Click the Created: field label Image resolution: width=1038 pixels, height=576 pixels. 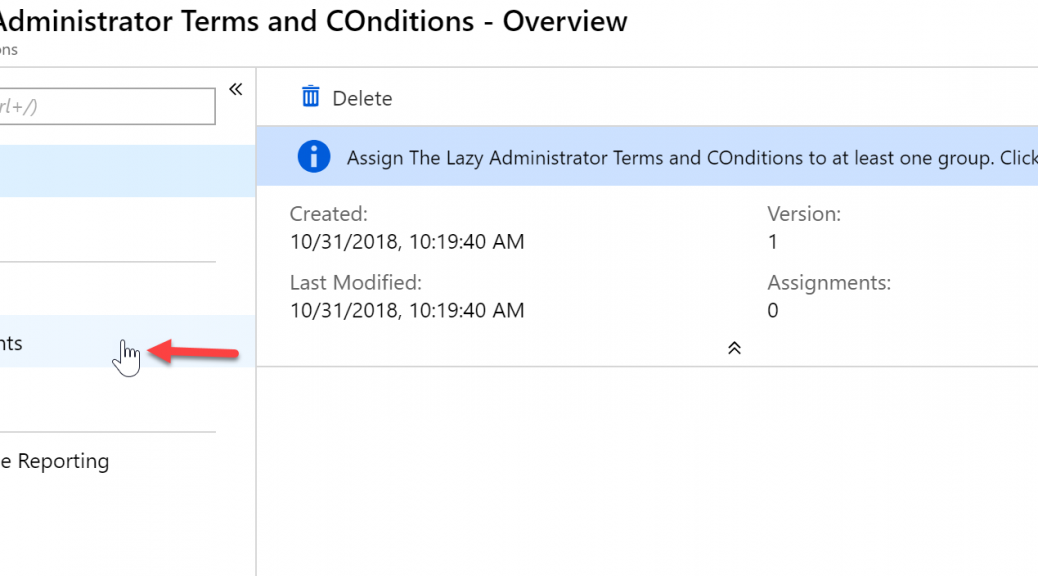[328, 214]
